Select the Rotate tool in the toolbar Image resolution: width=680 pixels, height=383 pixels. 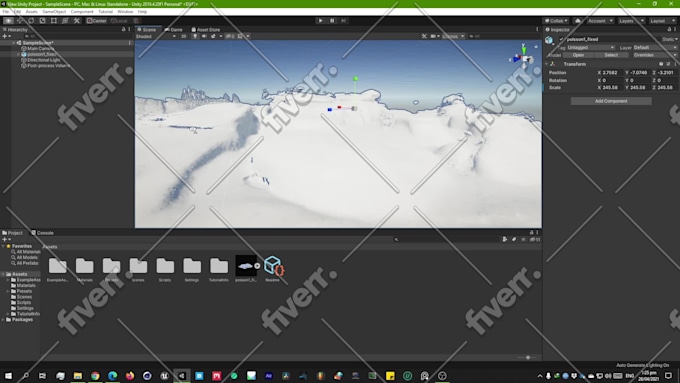(31, 20)
